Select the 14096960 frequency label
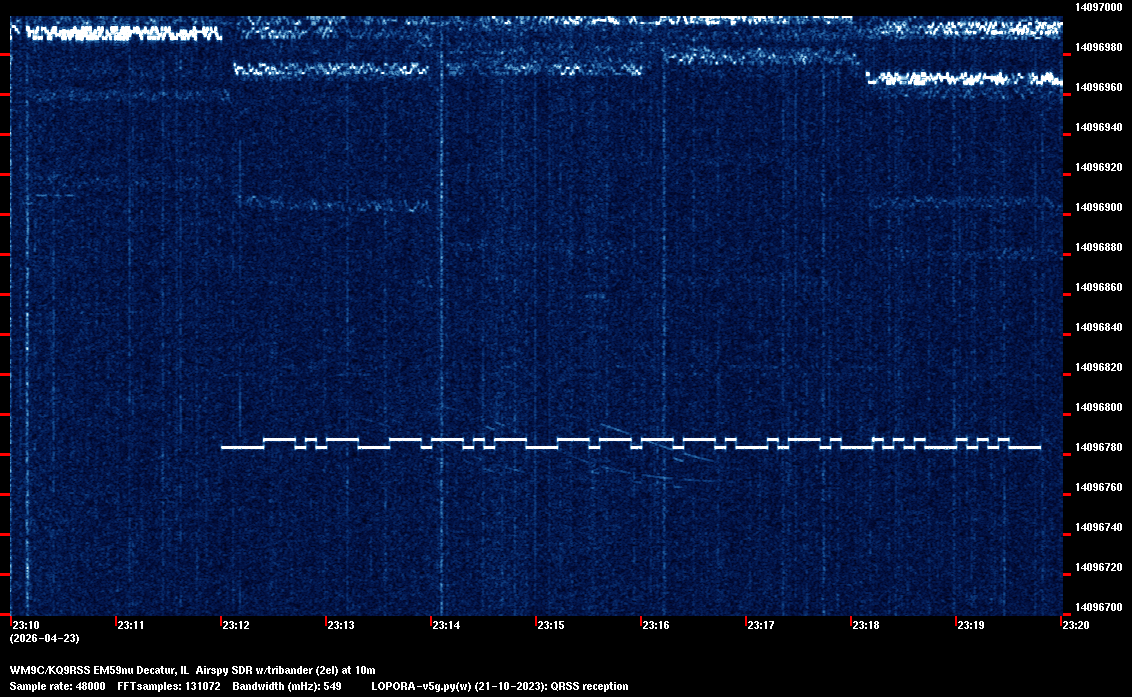This screenshot has width=1132, height=697. pos(1099,88)
